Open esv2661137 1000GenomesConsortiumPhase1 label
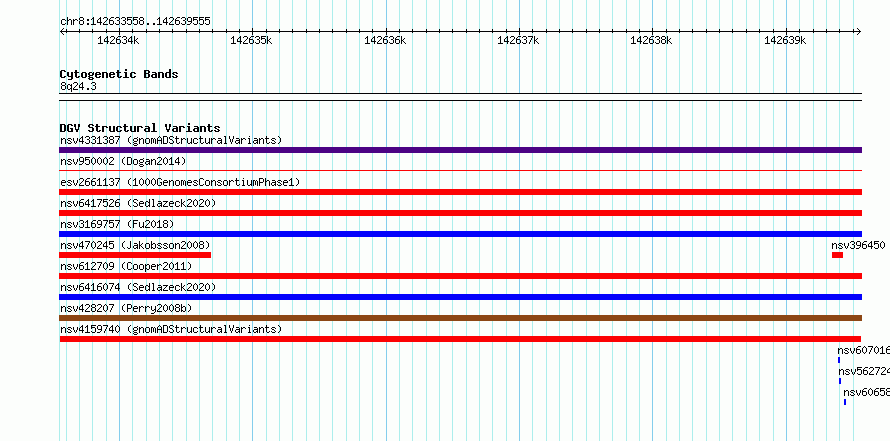The image size is (890, 441). coord(180,182)
